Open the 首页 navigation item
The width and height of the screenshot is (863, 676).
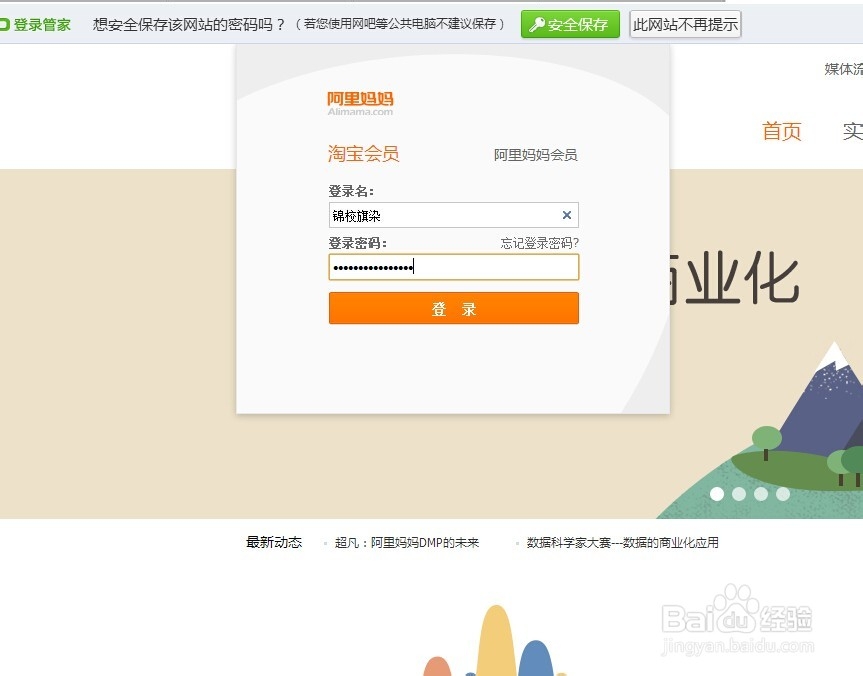[782, 131]
